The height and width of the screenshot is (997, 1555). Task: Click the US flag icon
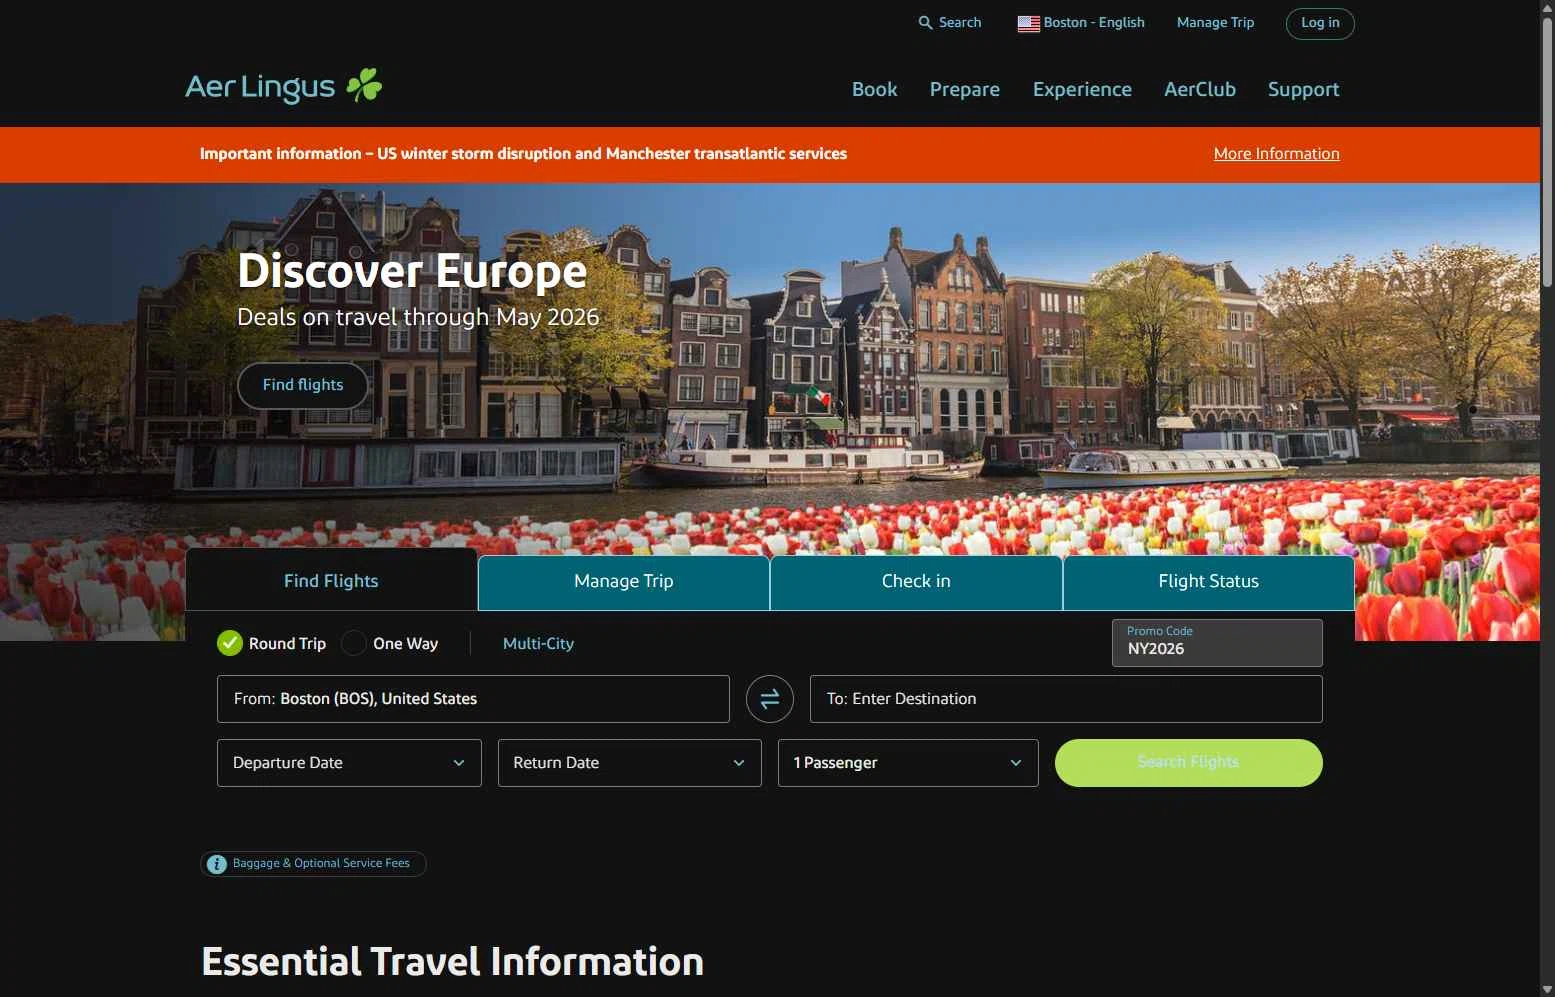pyautogui.click(x=1028, y=23)
